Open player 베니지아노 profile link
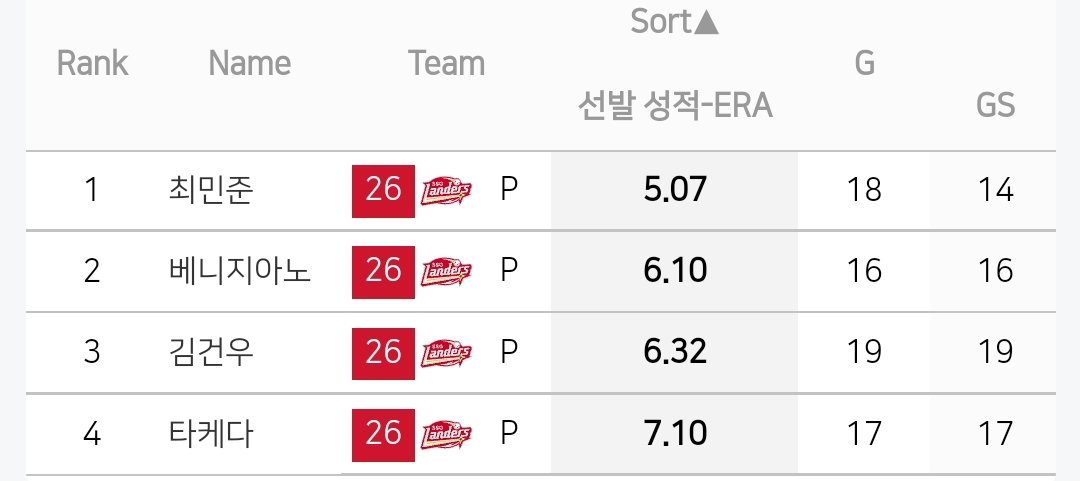 [240, 272]
